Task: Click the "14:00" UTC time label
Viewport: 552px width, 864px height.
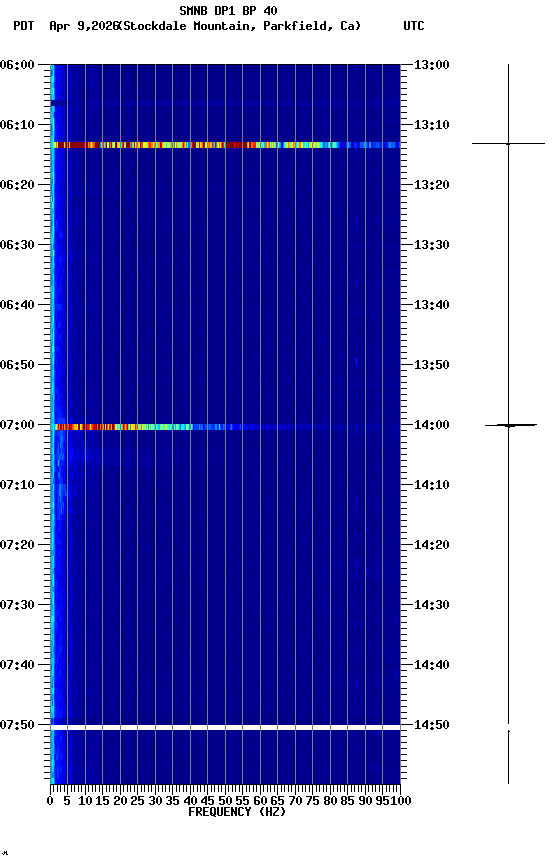Action: [x=432, y=425]
